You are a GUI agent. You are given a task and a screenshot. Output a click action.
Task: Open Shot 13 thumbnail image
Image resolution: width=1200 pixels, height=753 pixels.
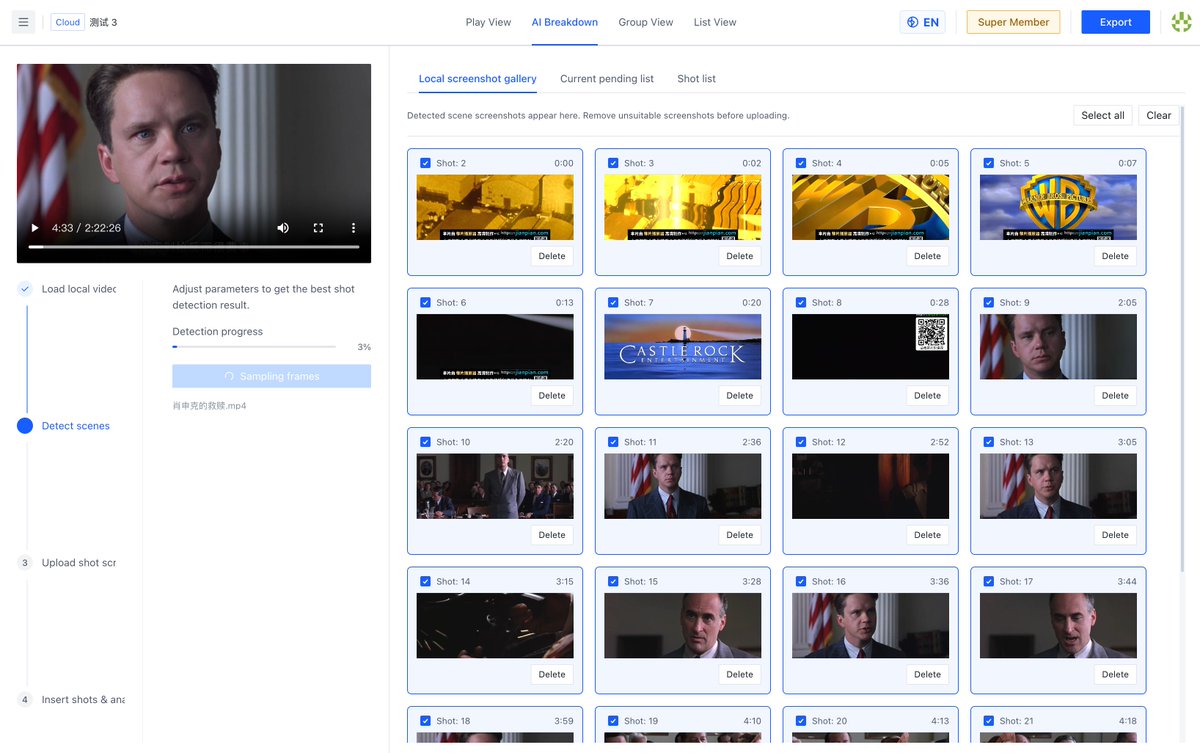pyautogui.click(x=1058, y=486)
